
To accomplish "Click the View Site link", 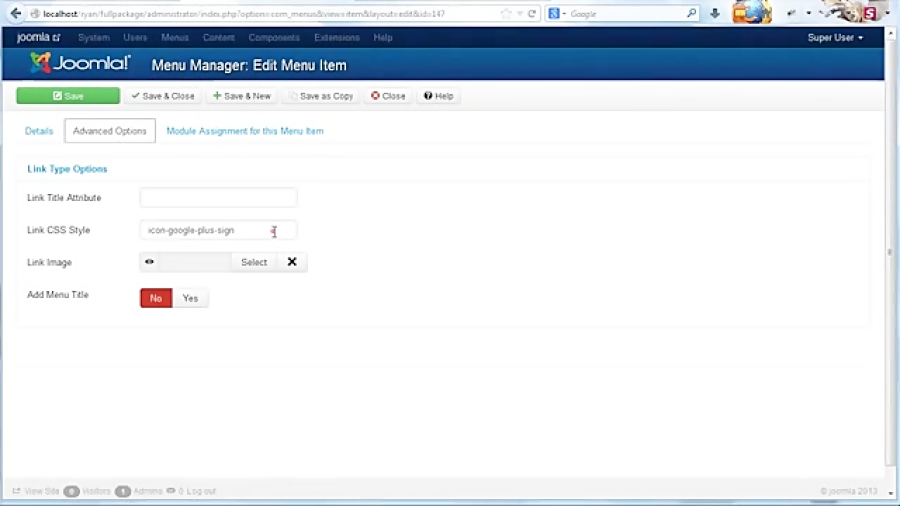I will (x=36, y=491).
